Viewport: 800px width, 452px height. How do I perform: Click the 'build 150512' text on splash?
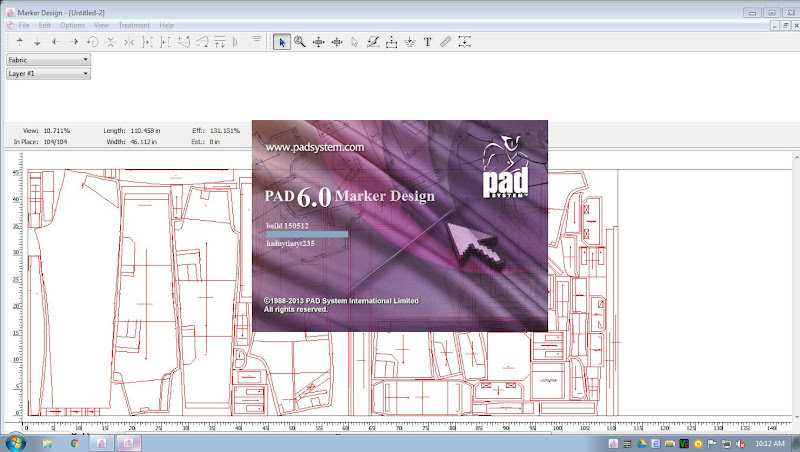[287, 225]
